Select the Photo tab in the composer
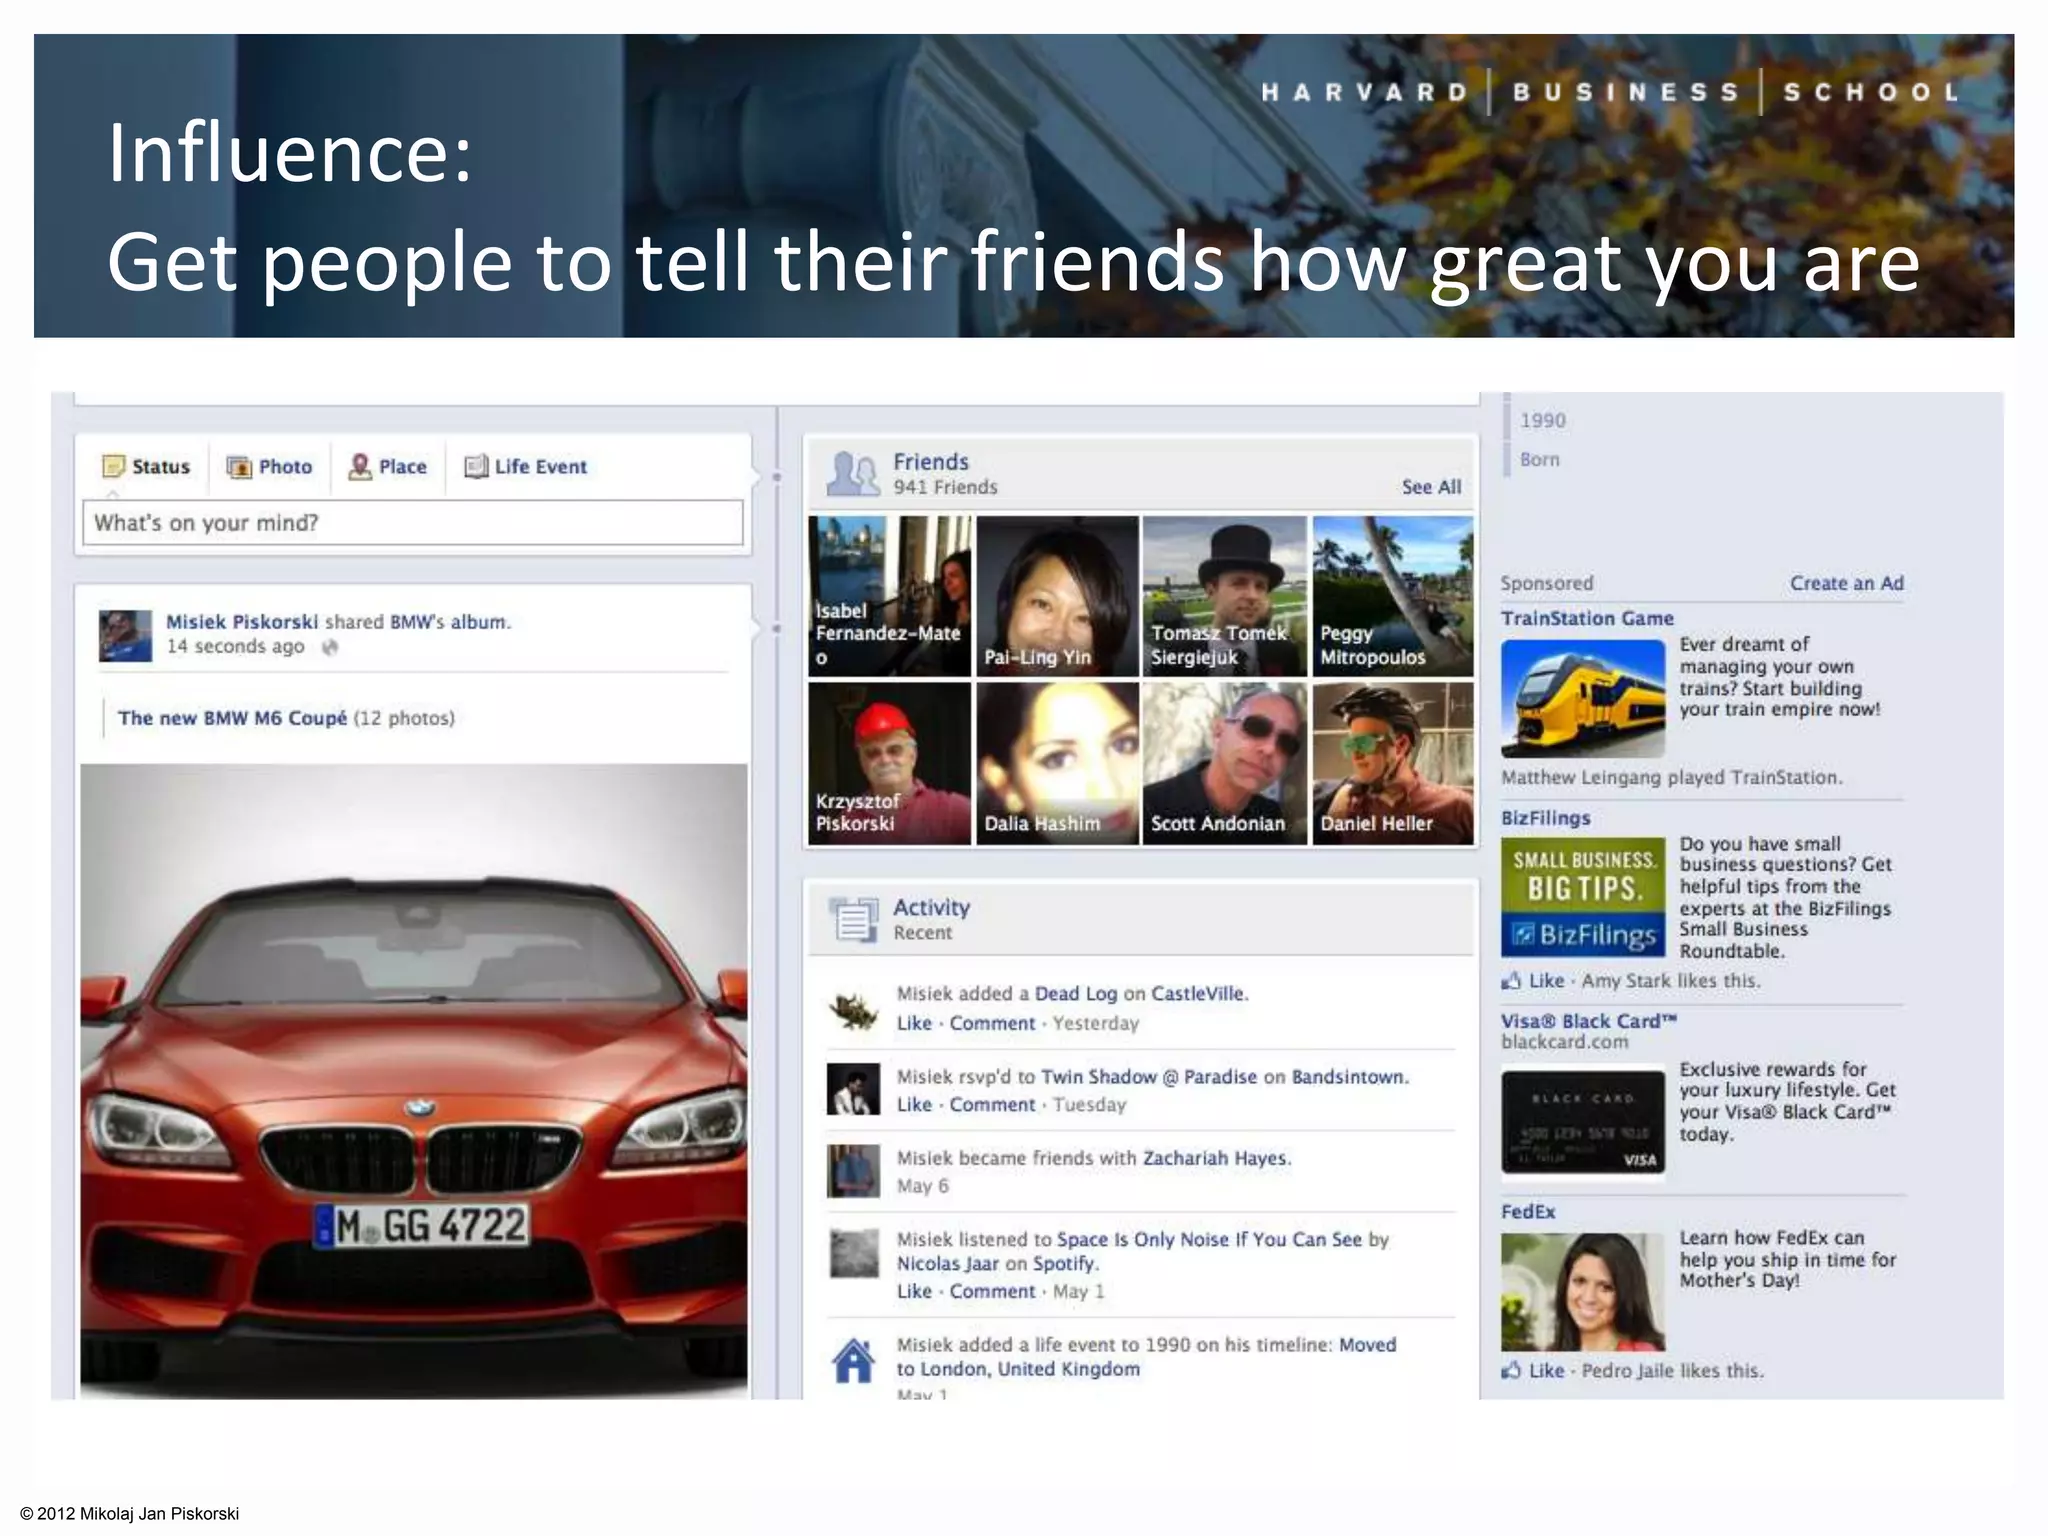The image size is (2048, 1536). point(270,467)
